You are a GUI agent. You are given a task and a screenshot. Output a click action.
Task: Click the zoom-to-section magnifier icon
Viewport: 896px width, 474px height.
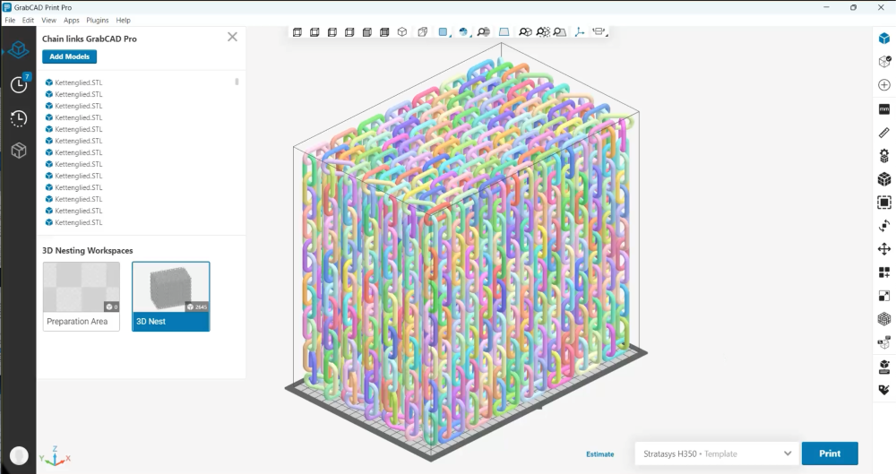pyautogui.click(x=483, y=33)
